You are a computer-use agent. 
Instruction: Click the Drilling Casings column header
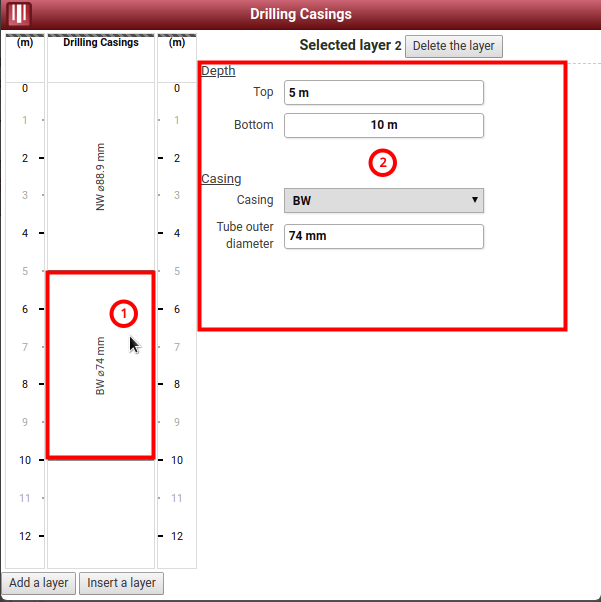pyautogui.click(x=101, y=43)
